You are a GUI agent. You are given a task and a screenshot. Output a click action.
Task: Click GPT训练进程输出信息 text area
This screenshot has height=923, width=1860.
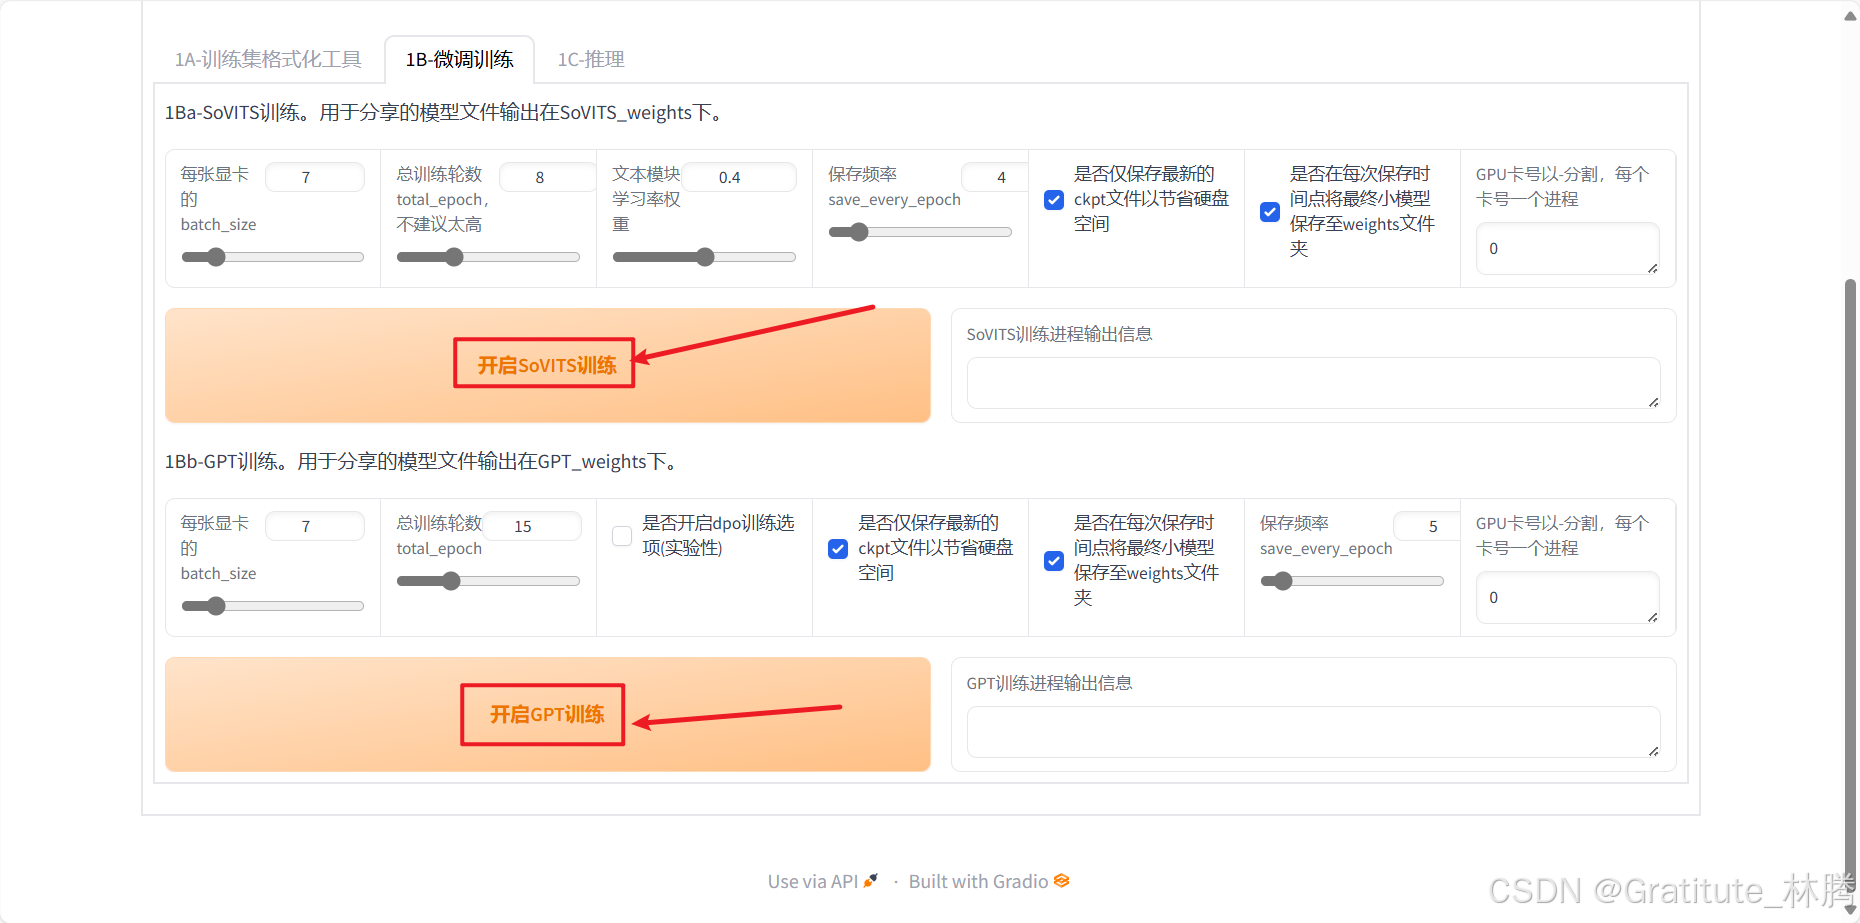pos(1313,732)
